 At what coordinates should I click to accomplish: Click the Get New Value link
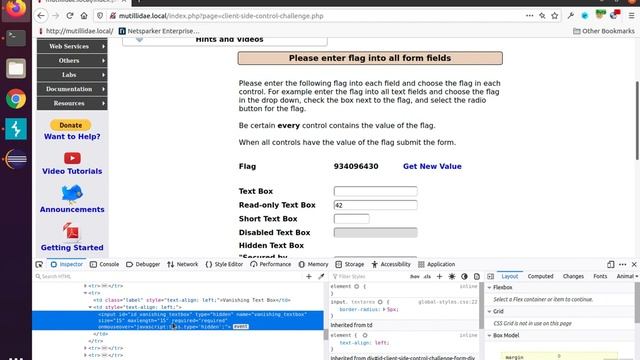coord(432,167)
